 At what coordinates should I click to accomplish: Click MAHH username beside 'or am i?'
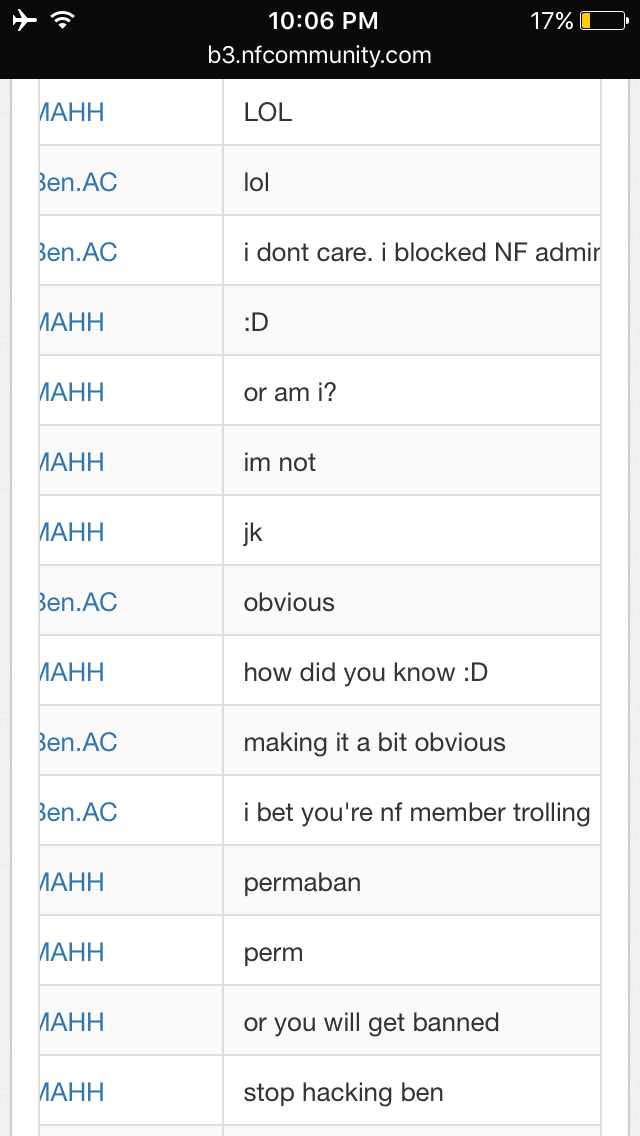point(72,392)
